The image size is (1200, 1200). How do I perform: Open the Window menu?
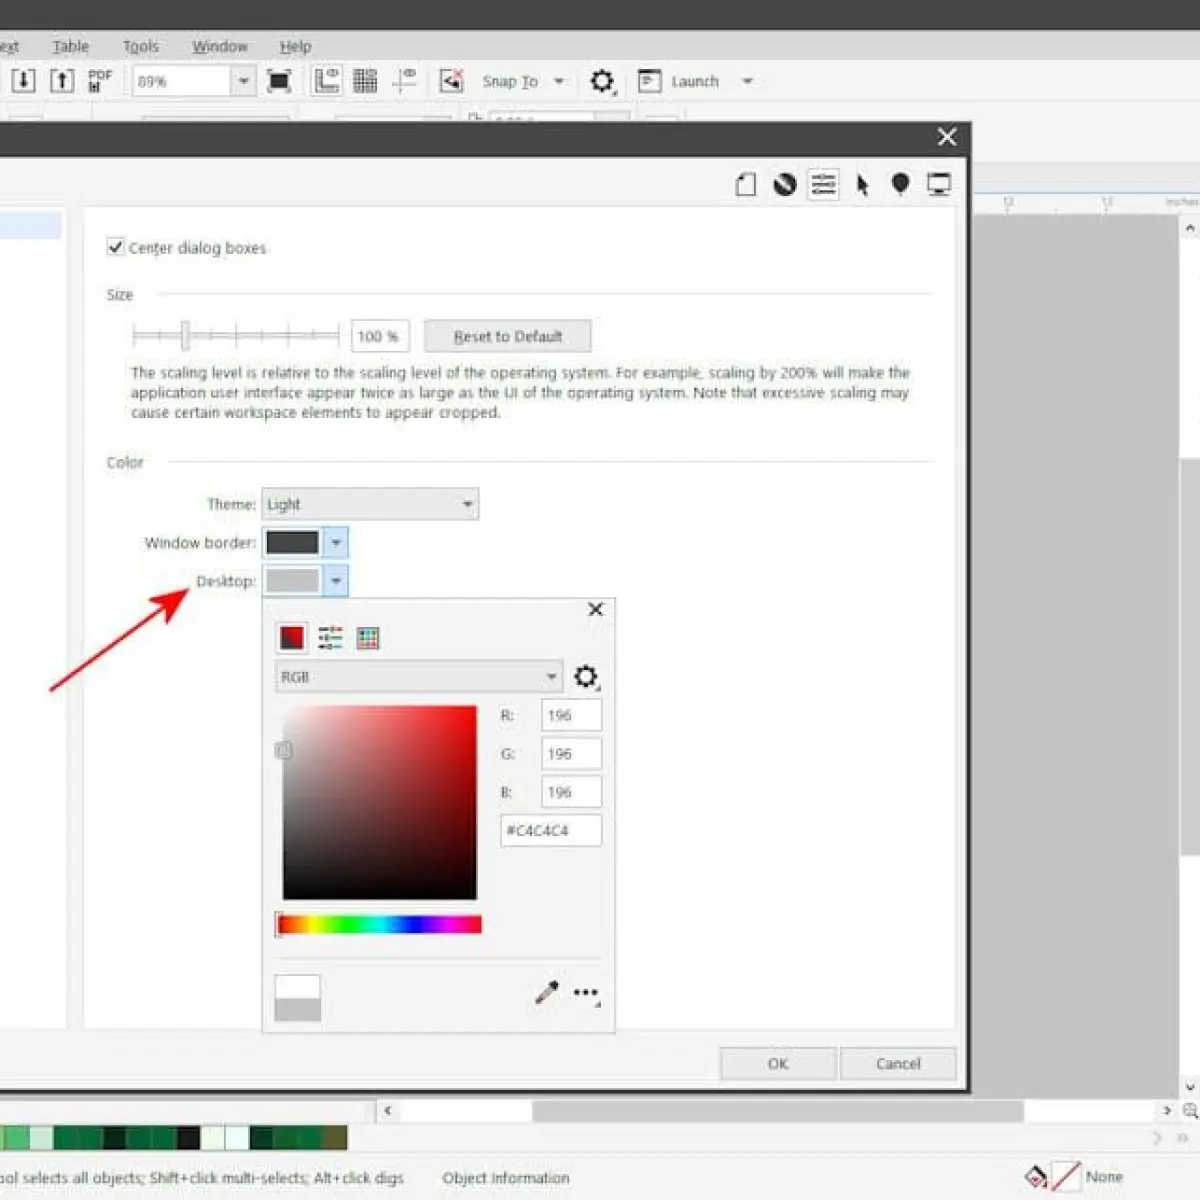(219, 46)
